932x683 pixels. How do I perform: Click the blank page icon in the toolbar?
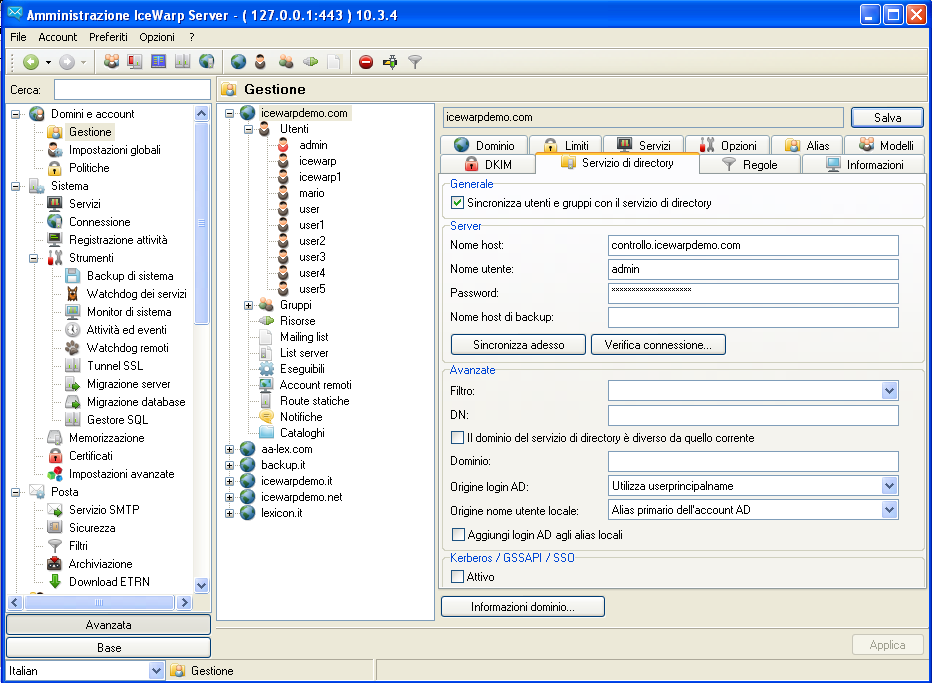click(334, 62)
